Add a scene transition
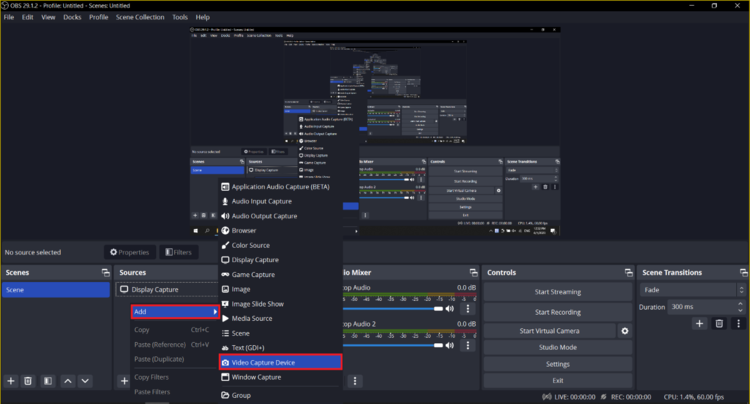The width and height of the screenshot is (750, 404). pyautogui.click(x=699, y=324)
